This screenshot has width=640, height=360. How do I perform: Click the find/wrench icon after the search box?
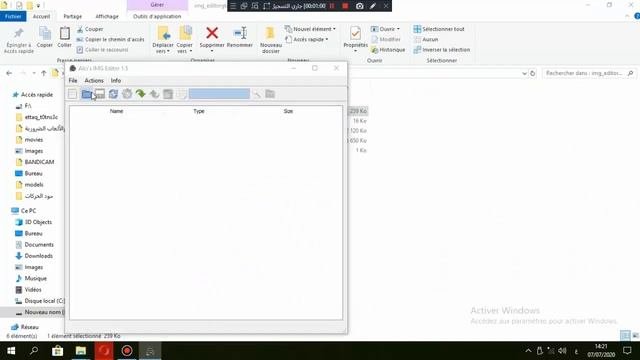pos(257,94)
